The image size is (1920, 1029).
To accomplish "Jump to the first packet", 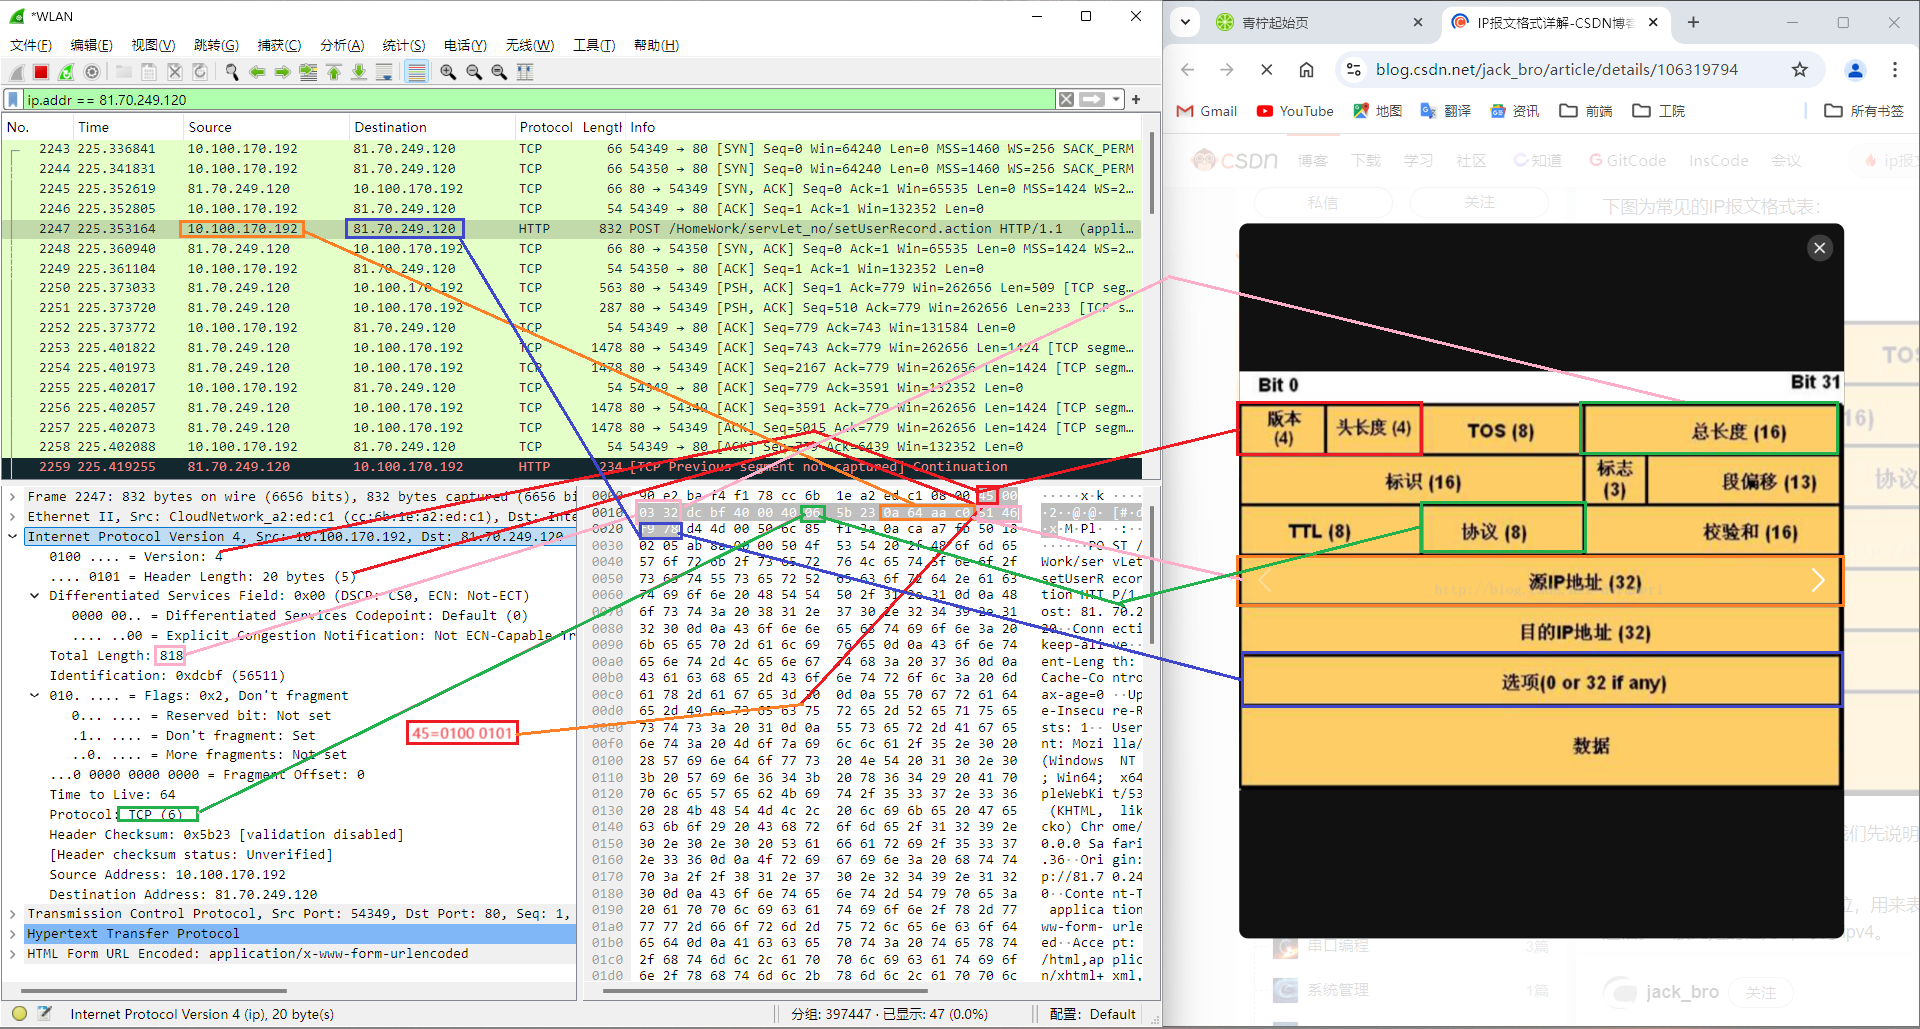I will point(334,72).
